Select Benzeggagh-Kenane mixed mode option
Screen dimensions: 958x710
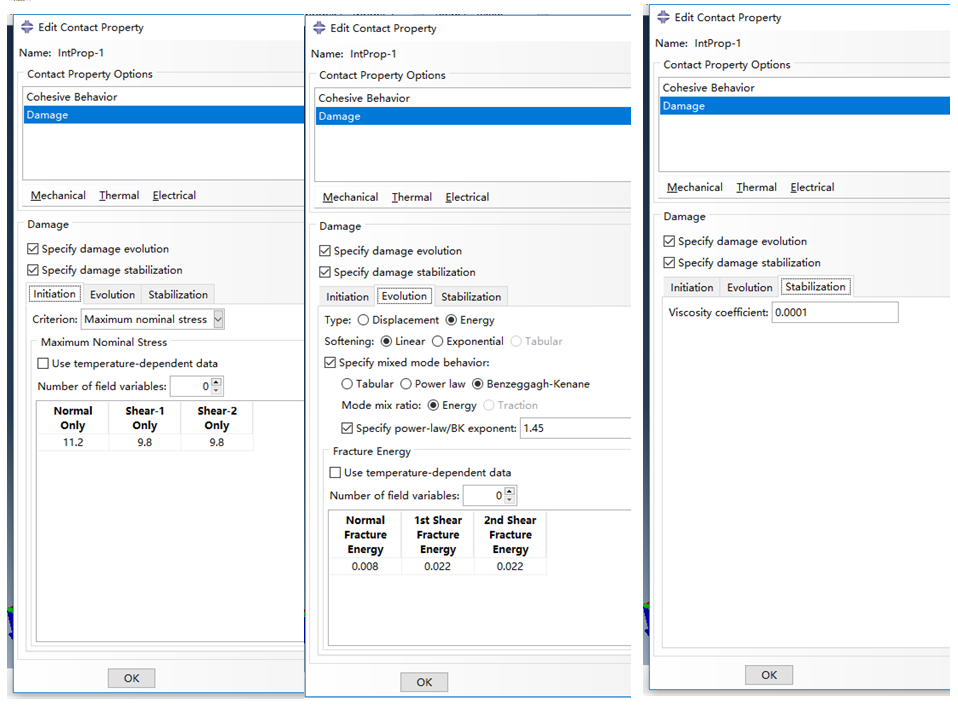click(478, 384)
